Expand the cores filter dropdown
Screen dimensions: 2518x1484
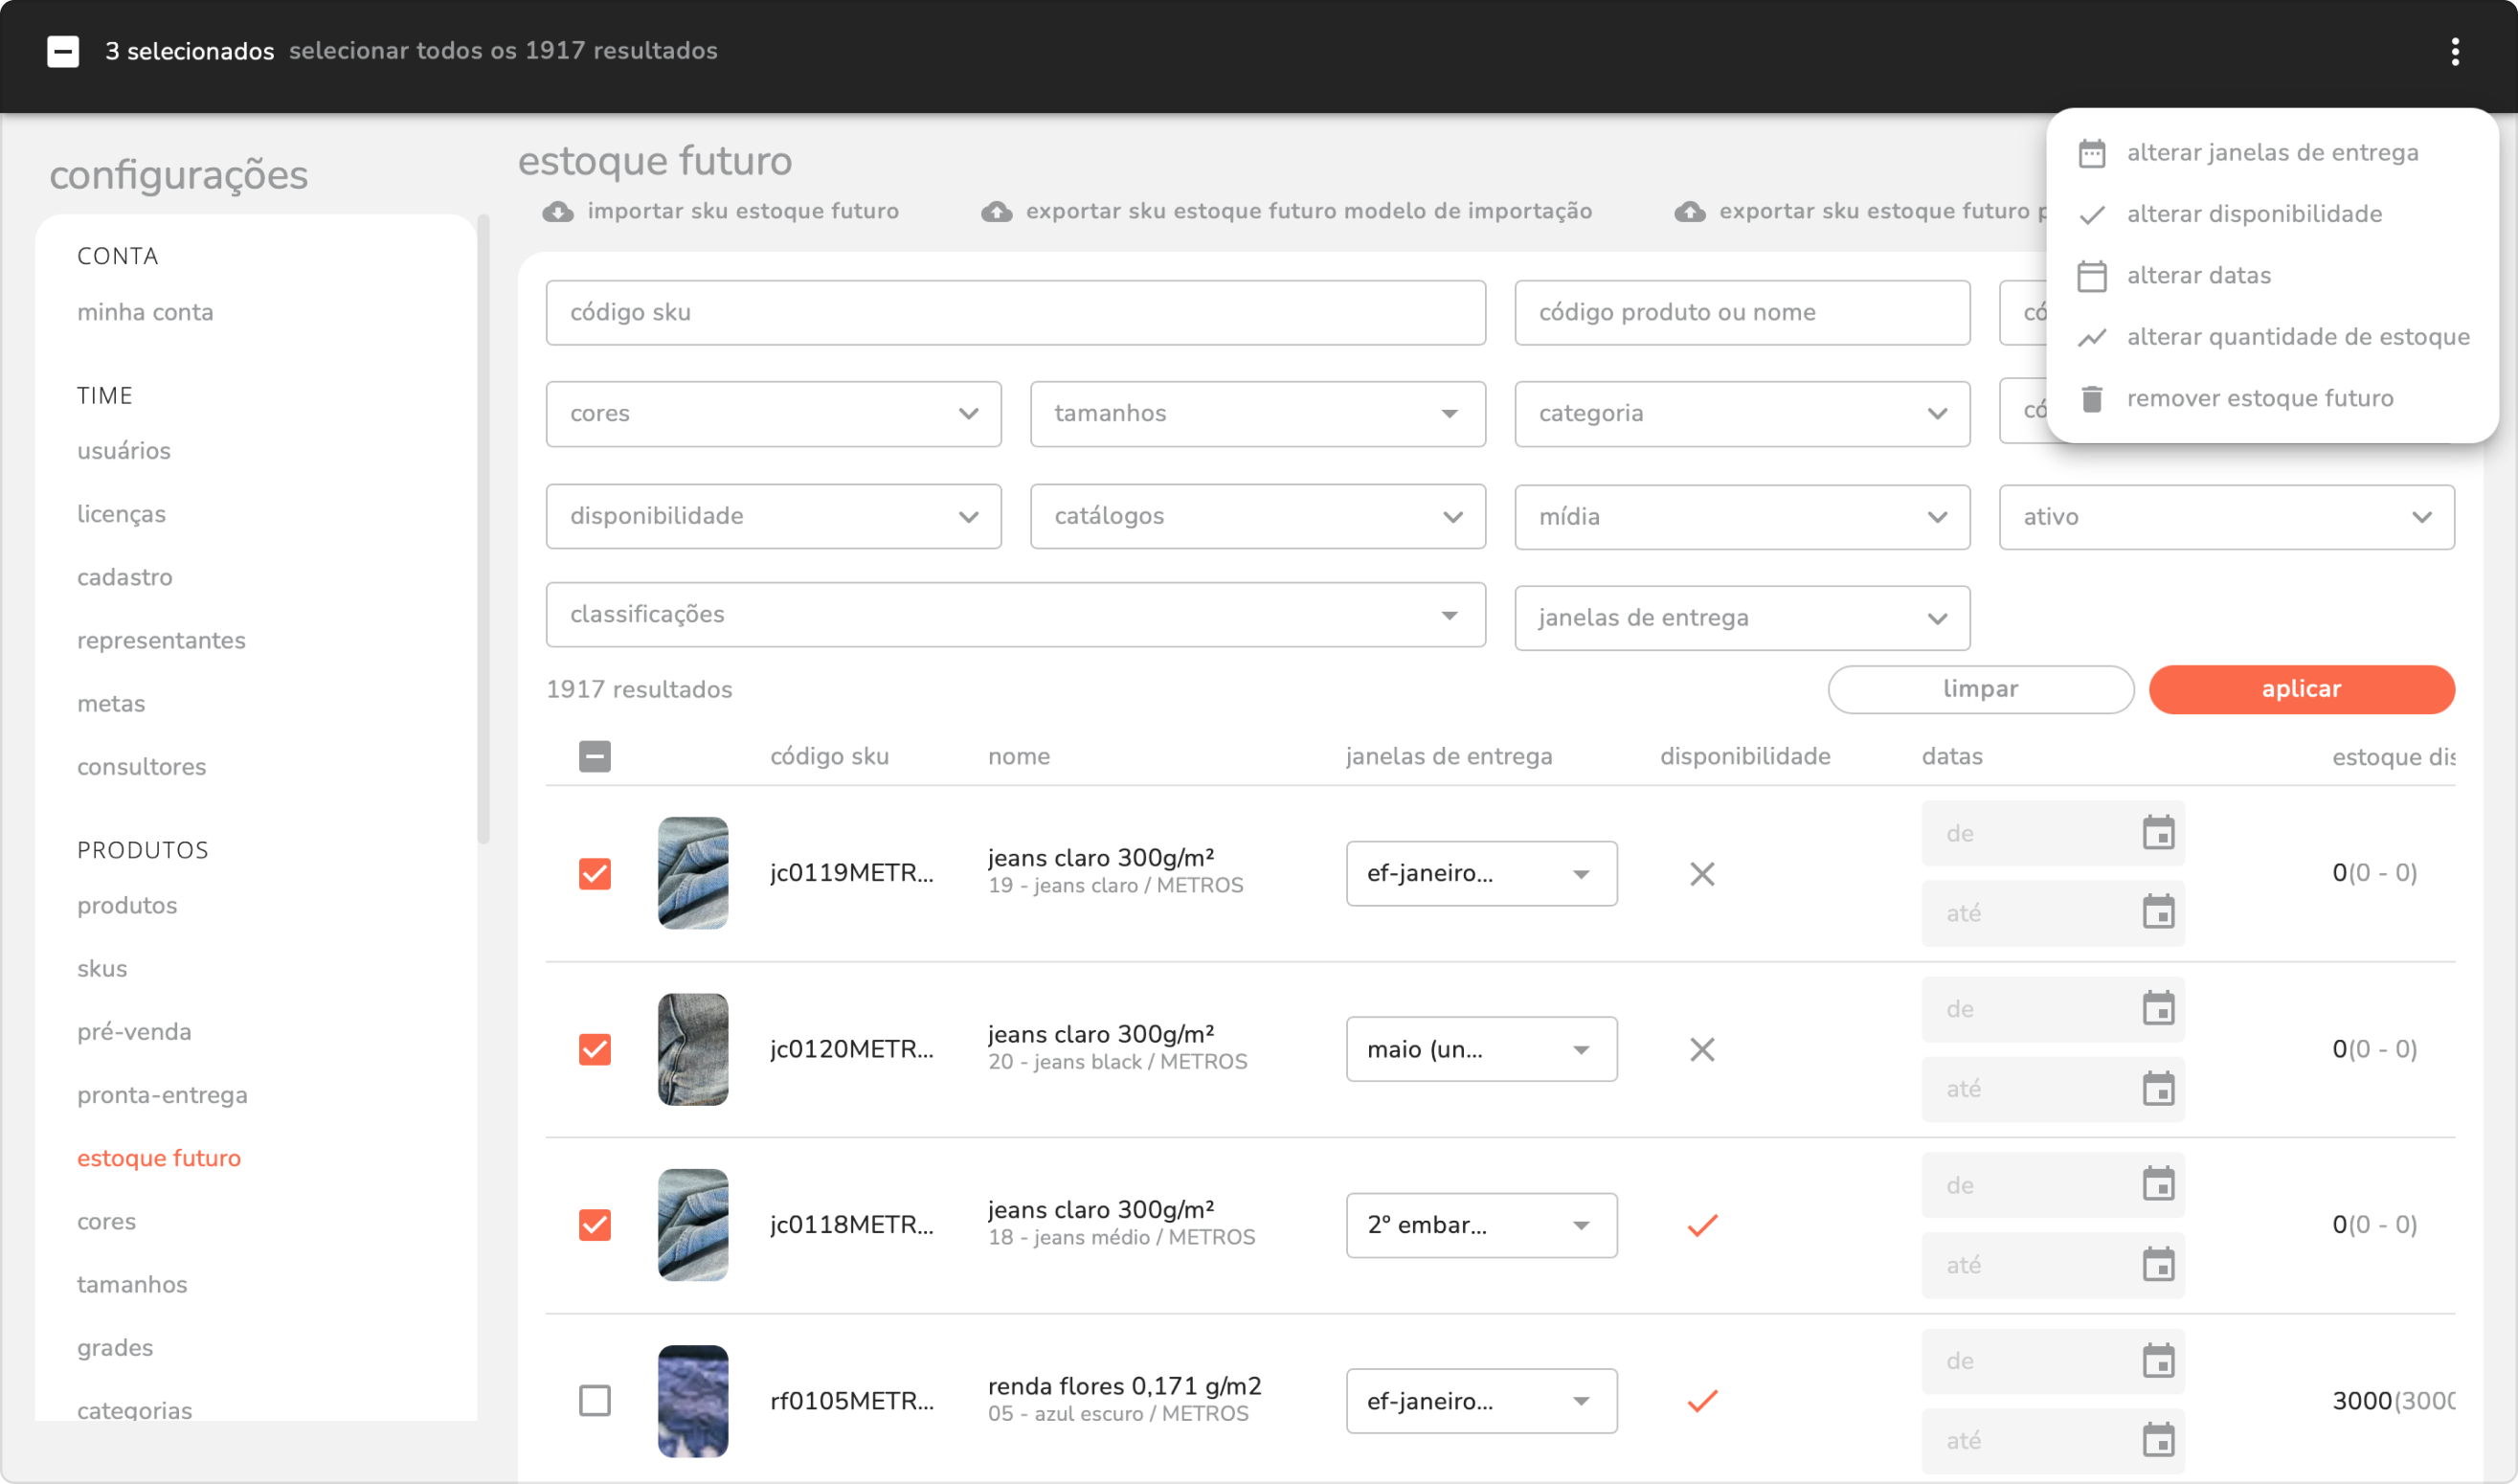click(x=773, y=414)
